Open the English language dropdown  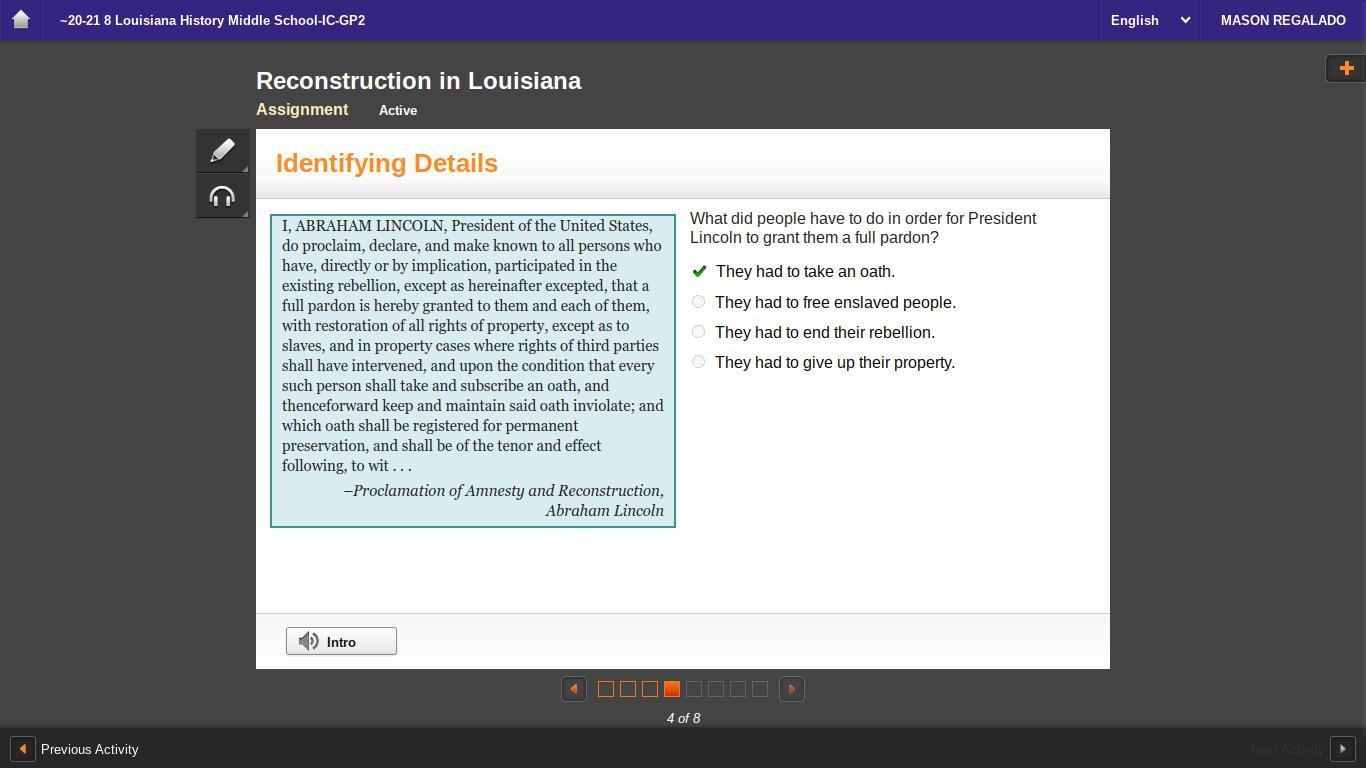coord(1150,20)
